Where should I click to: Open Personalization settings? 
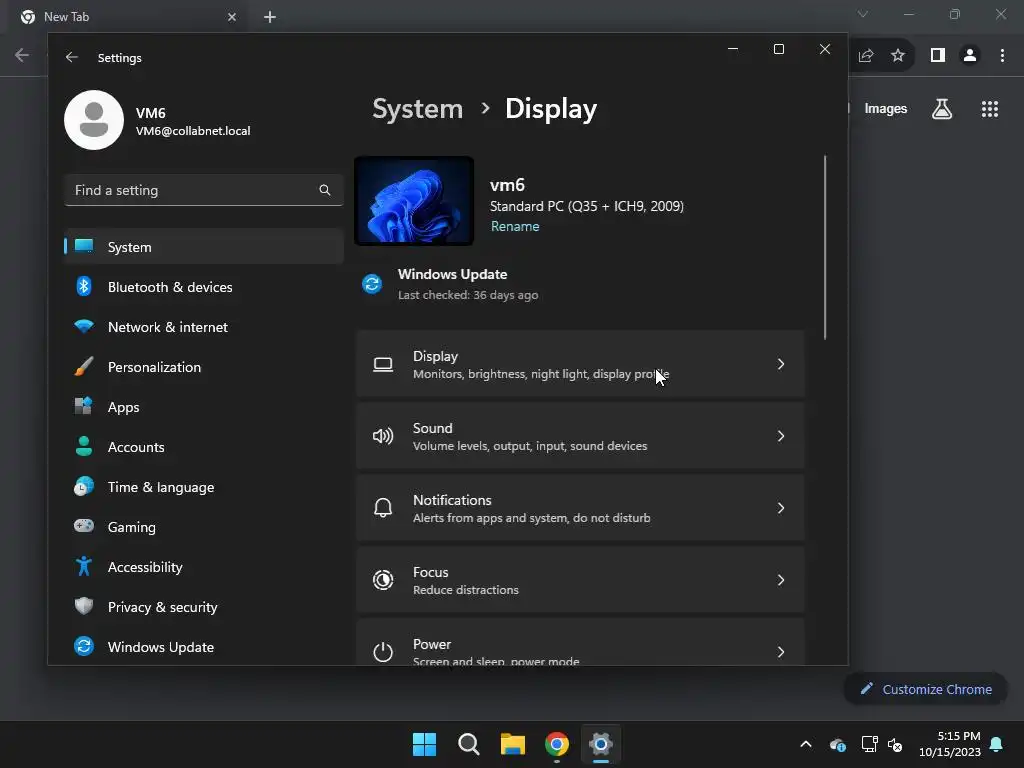coord(204,366)
